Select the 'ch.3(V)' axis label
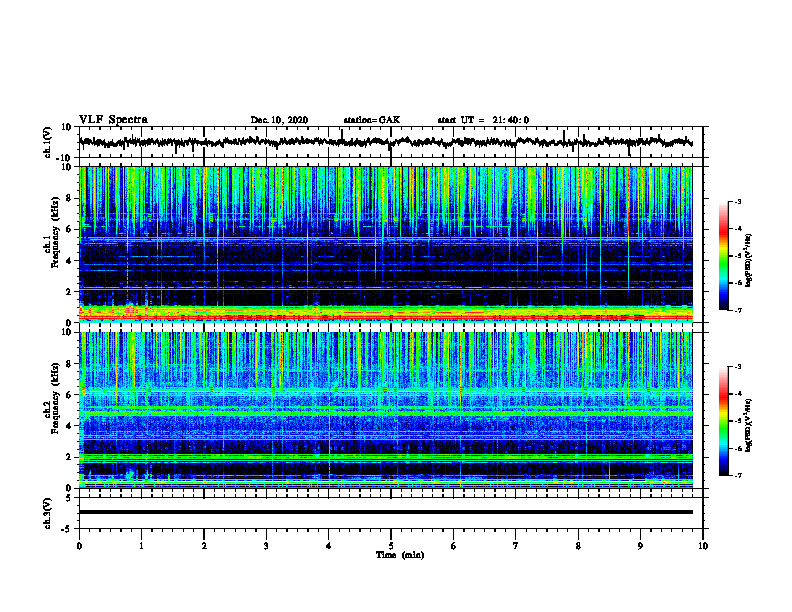The height and width of the screenshot is (612, 792). pos(47,513)
